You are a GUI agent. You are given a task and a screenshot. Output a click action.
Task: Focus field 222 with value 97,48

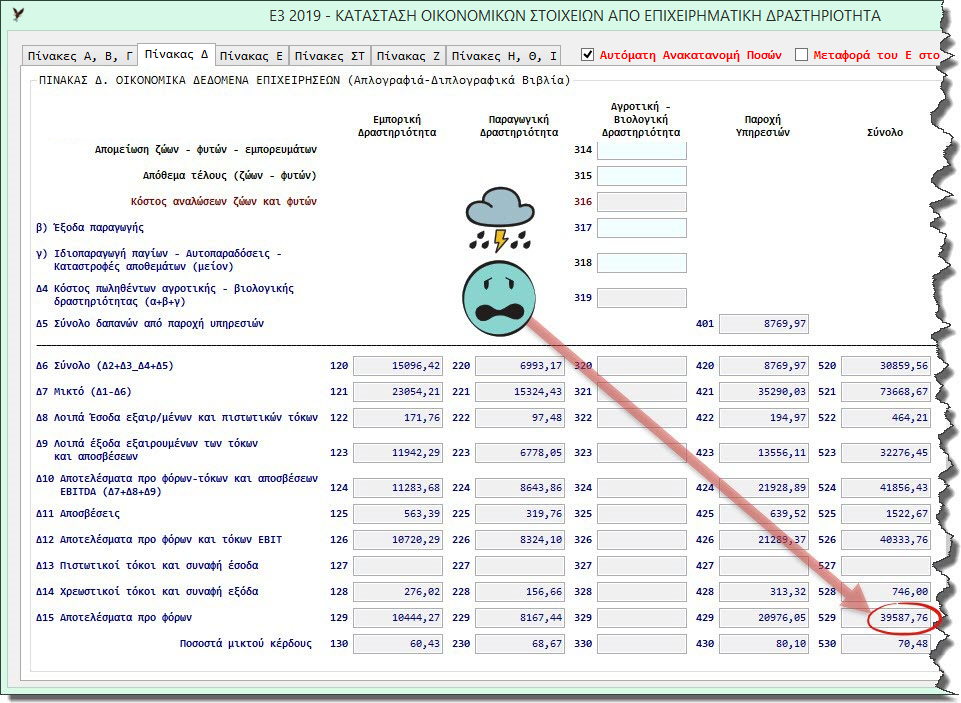520,418
